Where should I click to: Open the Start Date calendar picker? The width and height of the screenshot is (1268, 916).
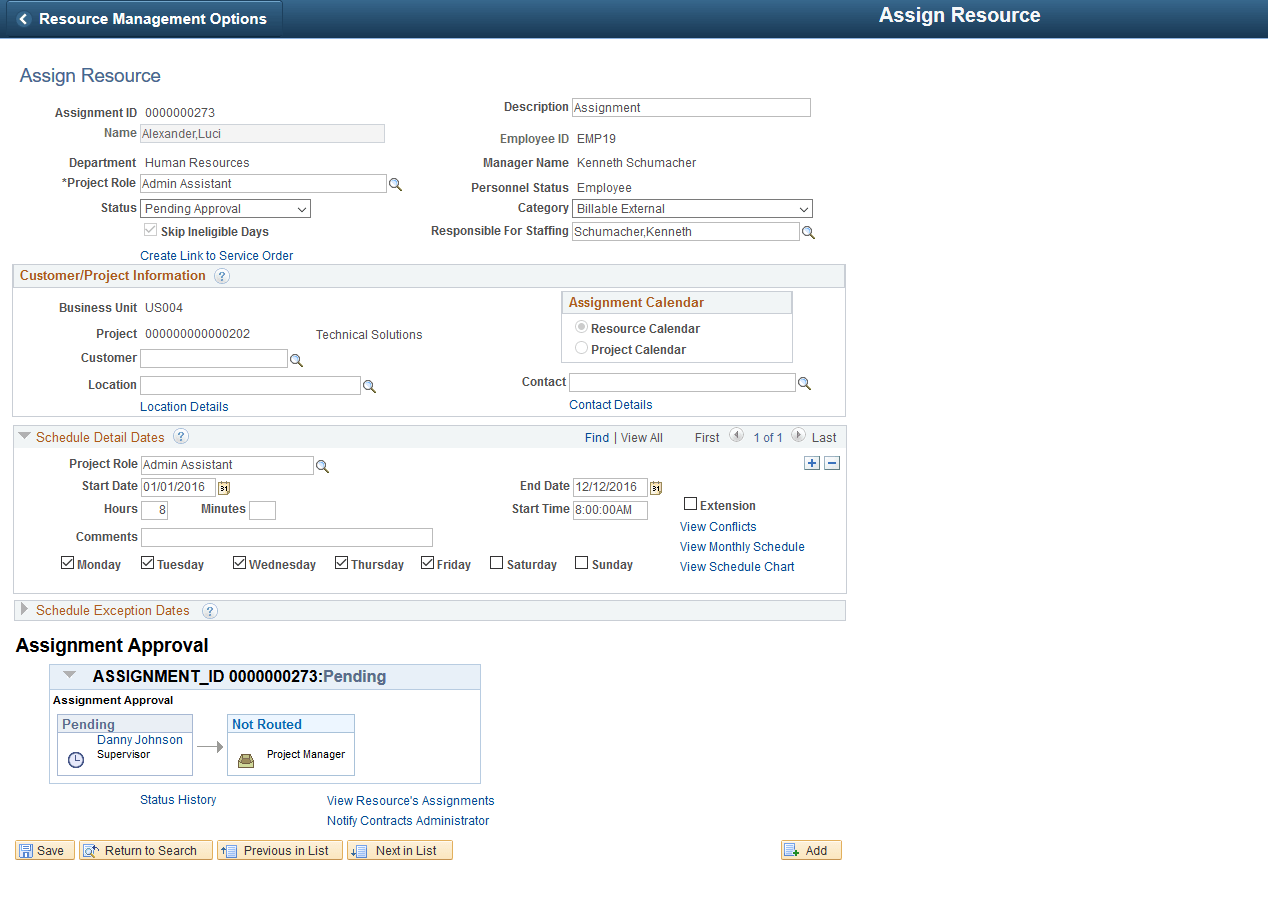pos(223,487)
